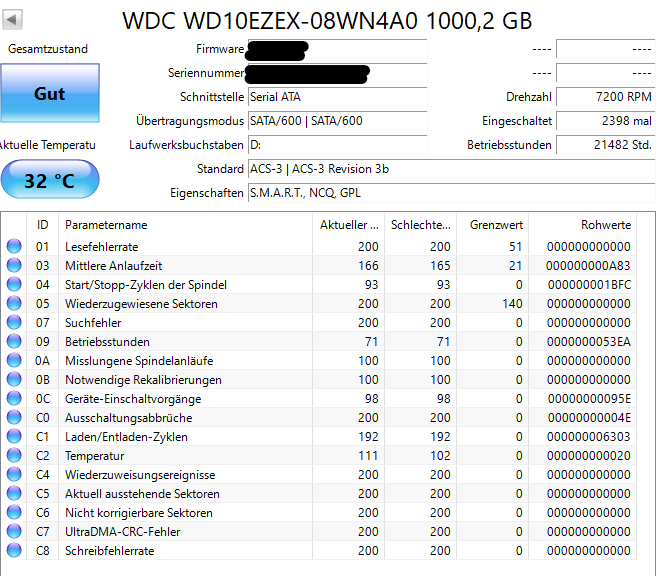The width and height of the screenshot is (660, 576).
Task: Select Wiederzugewiesene Sektoren parameter name
Action: coord(141,304)
